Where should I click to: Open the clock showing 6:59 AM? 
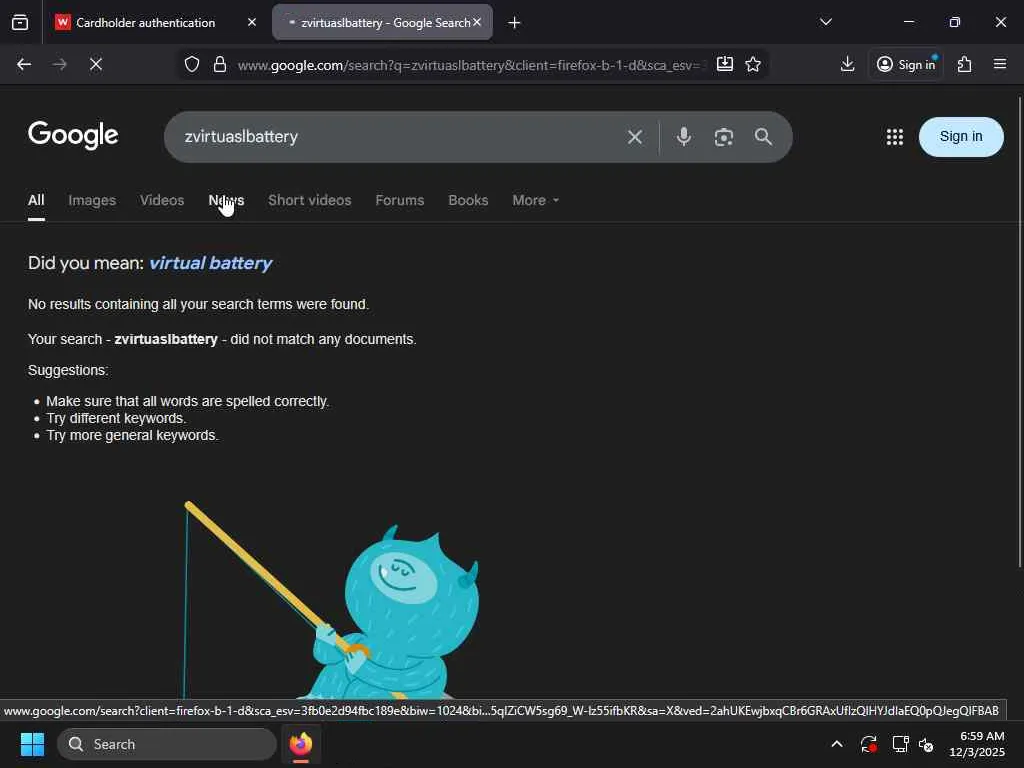pyautogui.click(x=977, y=744)
